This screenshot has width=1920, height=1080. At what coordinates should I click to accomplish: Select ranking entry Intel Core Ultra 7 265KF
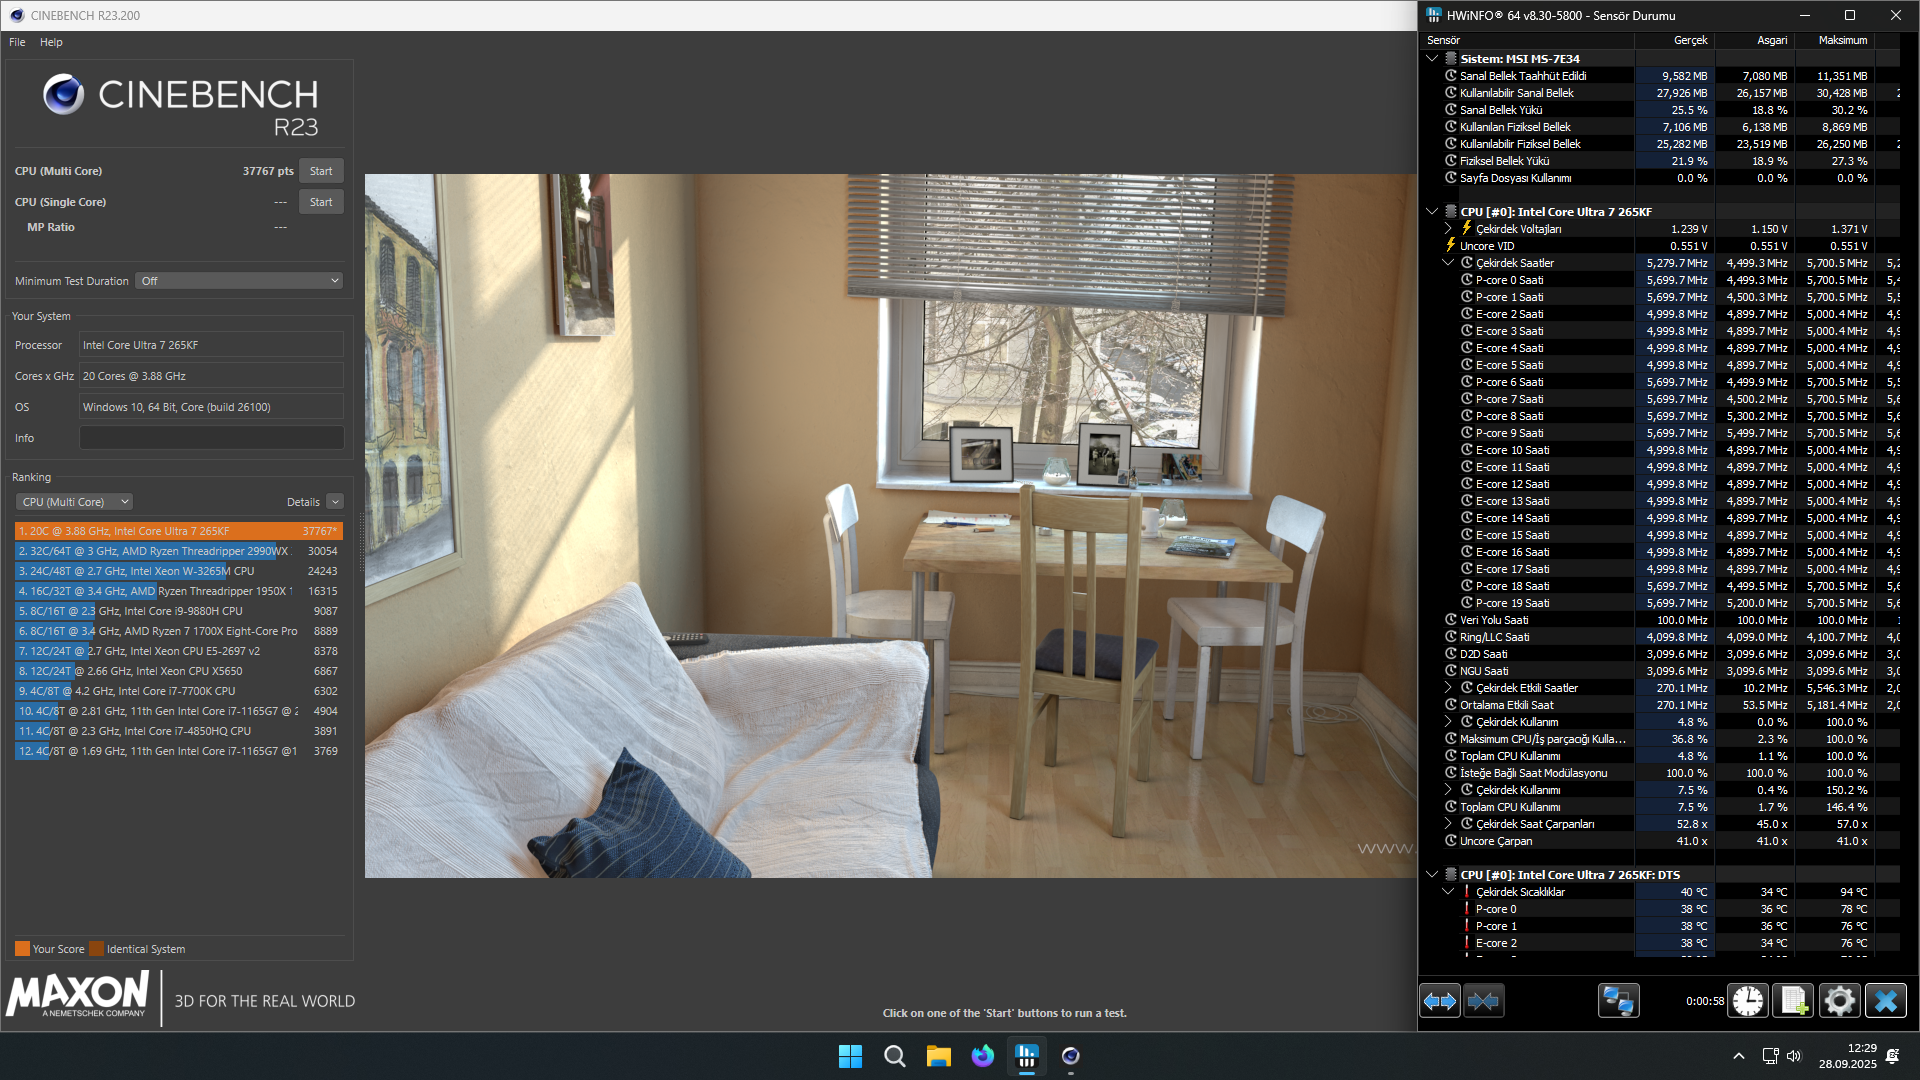click(179, 531)
